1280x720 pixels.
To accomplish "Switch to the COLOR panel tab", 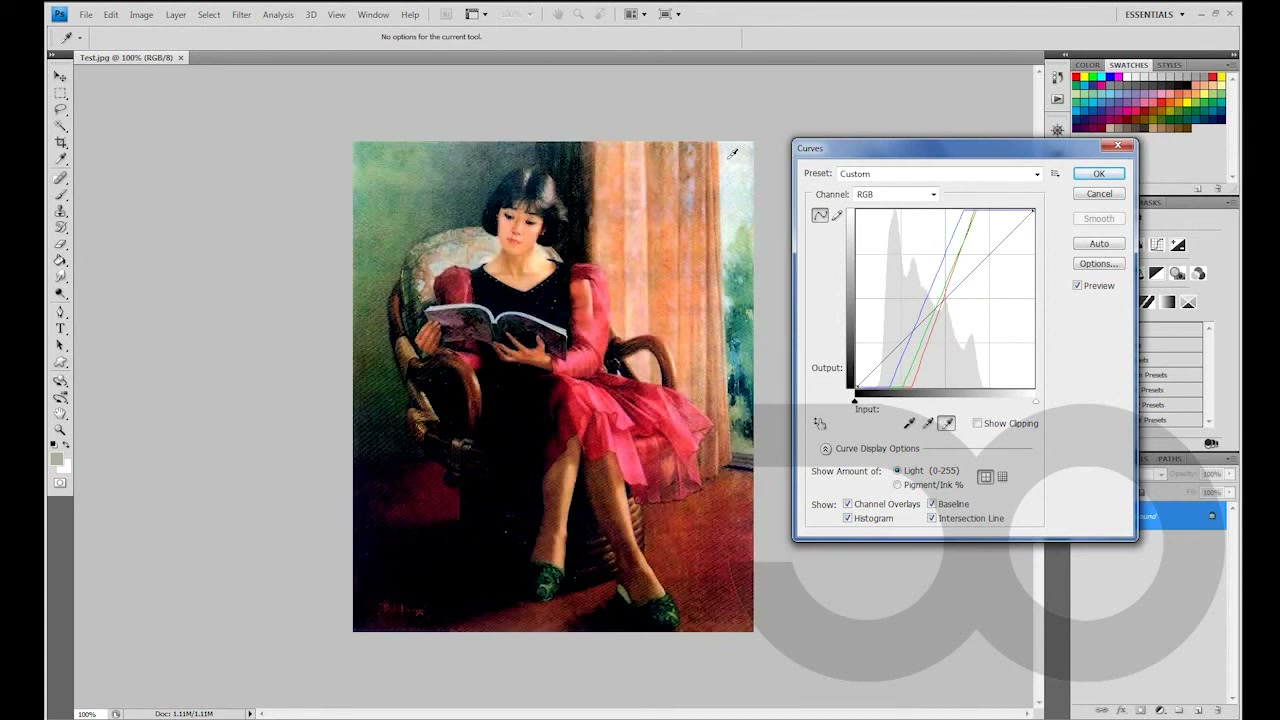I will point(1087,65).
